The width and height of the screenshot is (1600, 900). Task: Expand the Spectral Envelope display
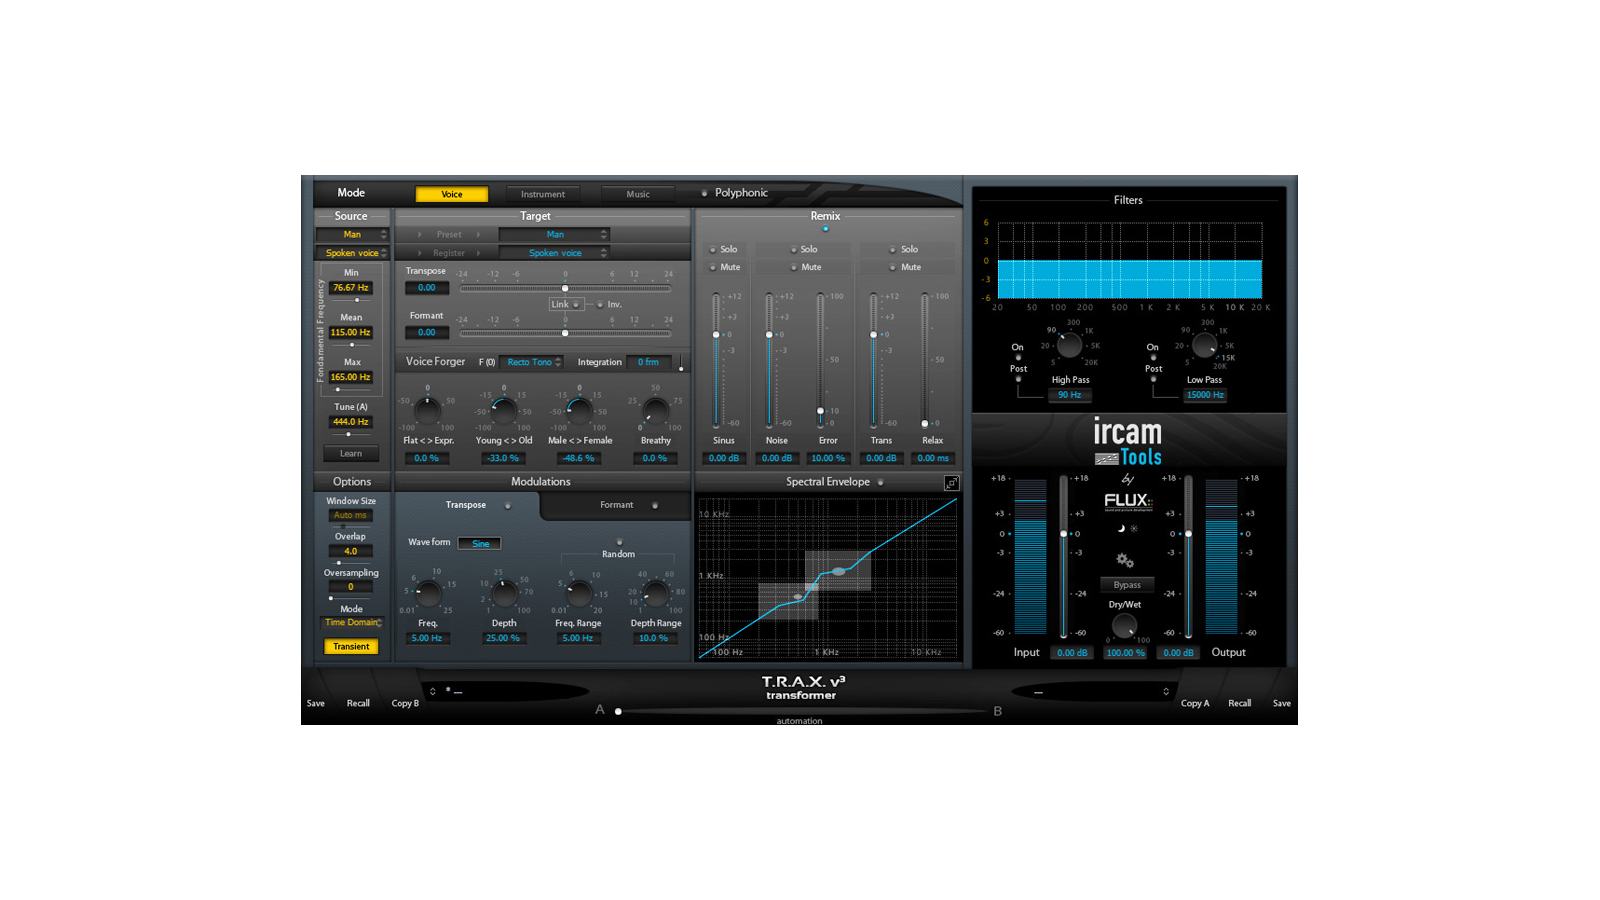coord(951,483)
